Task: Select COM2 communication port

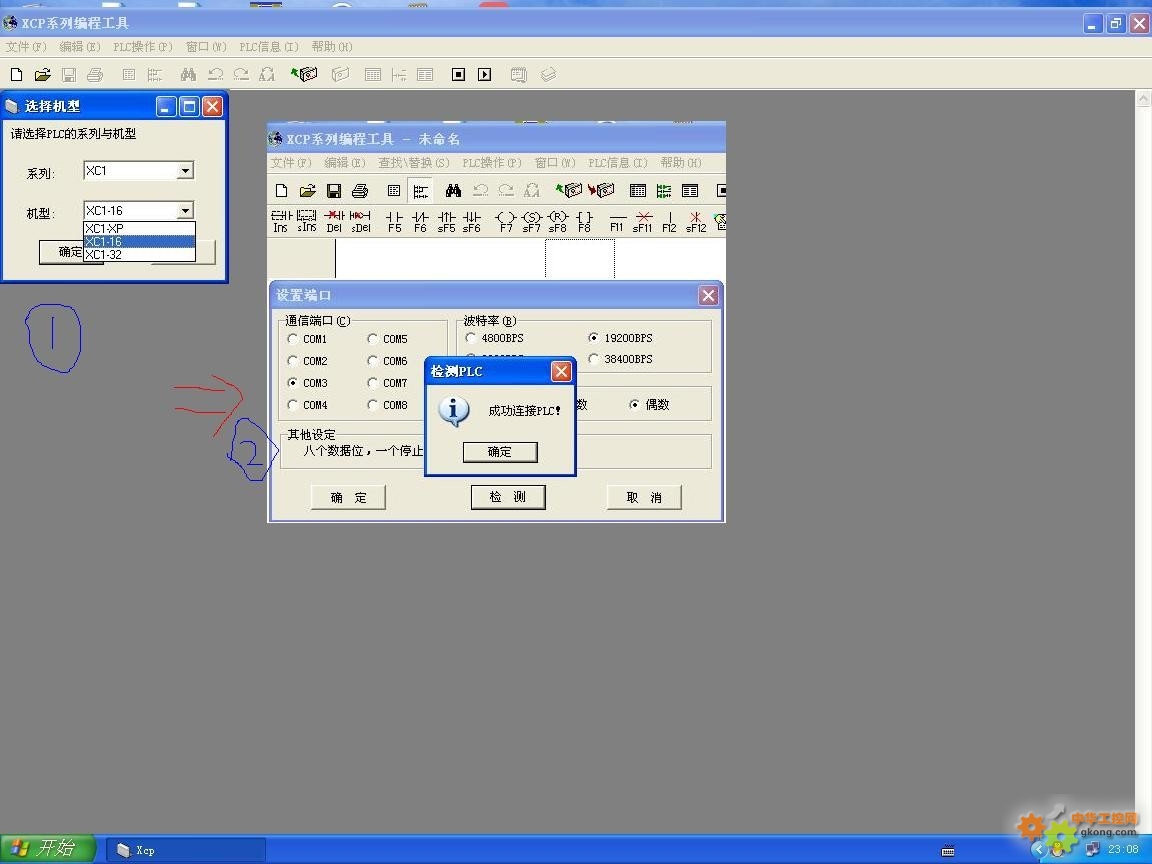Action: coord(308,361)
